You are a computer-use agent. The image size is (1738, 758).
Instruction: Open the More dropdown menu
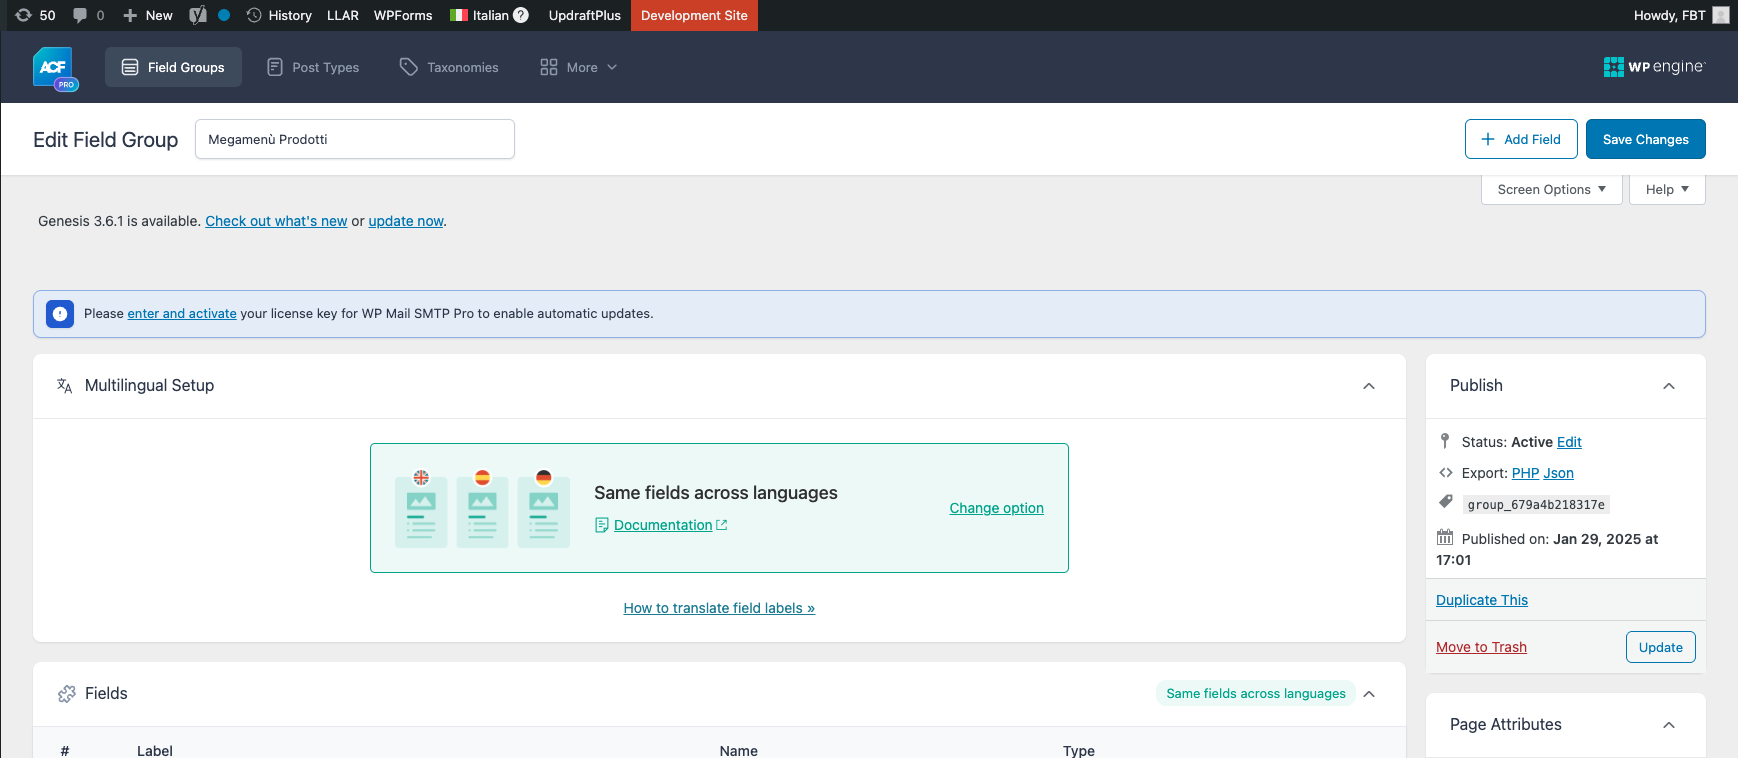click(579, 67)
